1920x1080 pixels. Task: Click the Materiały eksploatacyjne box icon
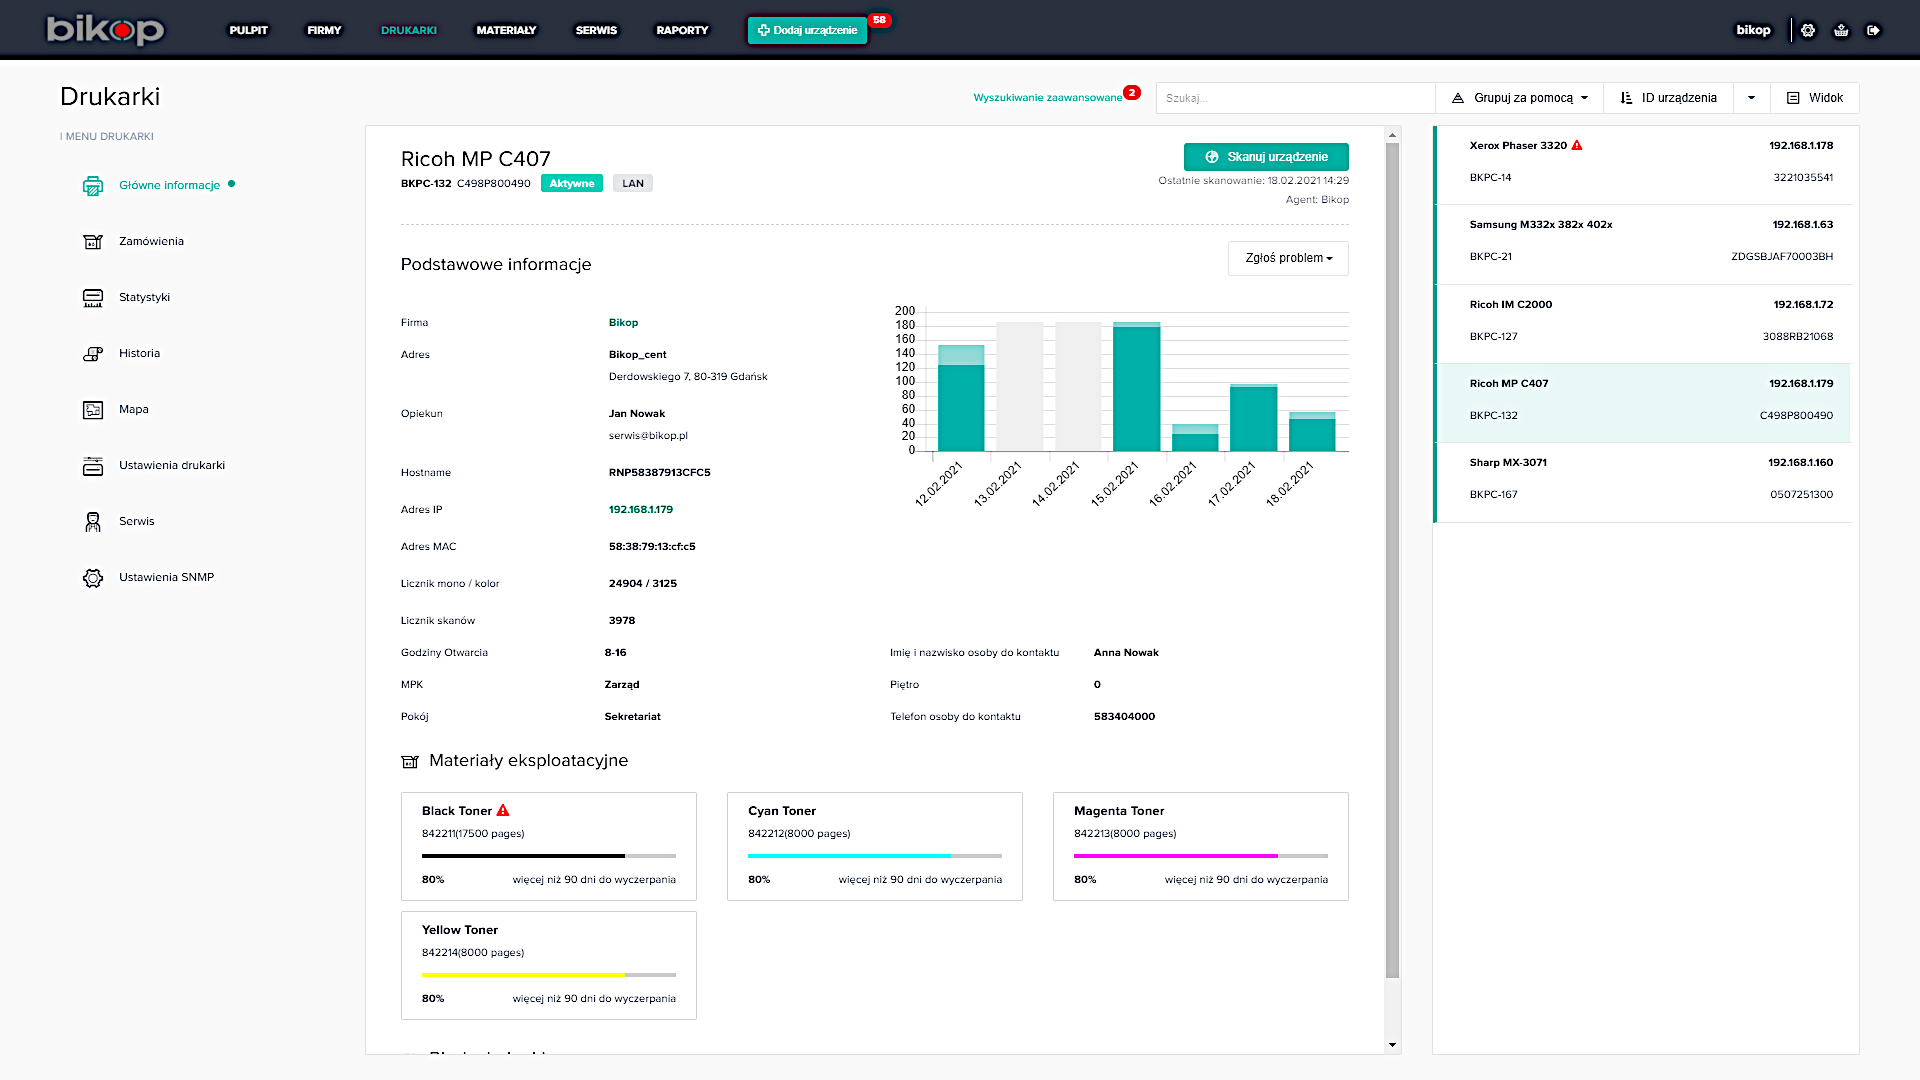click(x=410, y=762)
